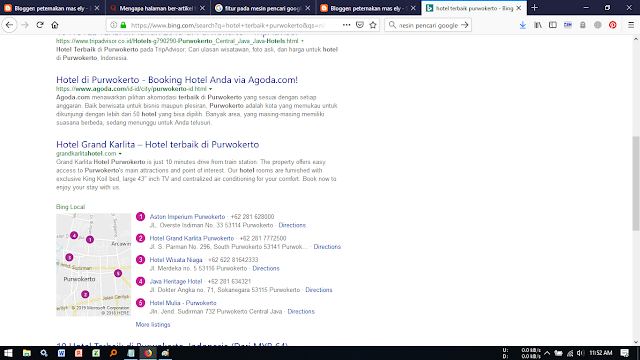Click More listings link
The height and width of the screenshot is (360, 640).
point(153,325)
